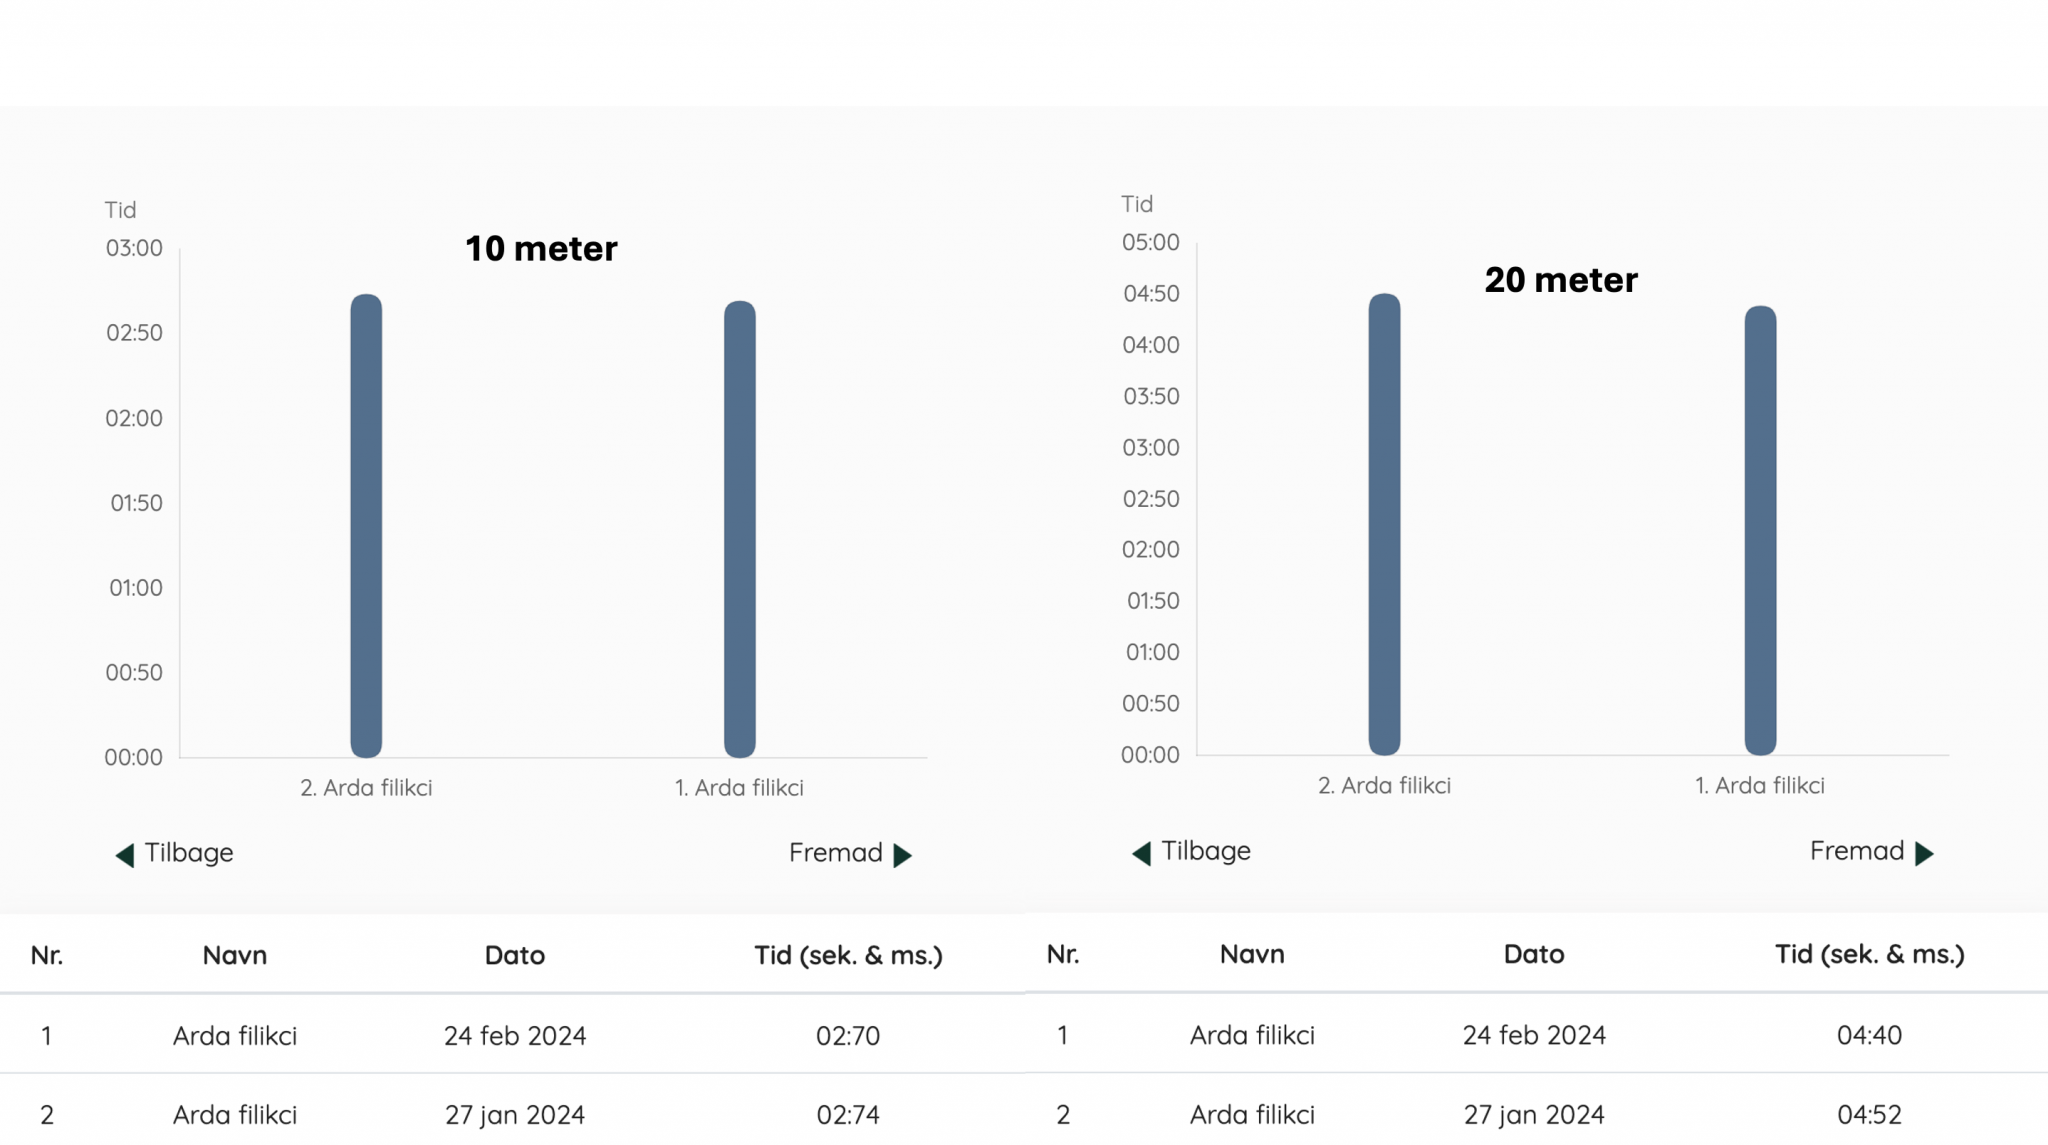
Task: Select the 04:52 result row in right table
Action: 1536,1113
